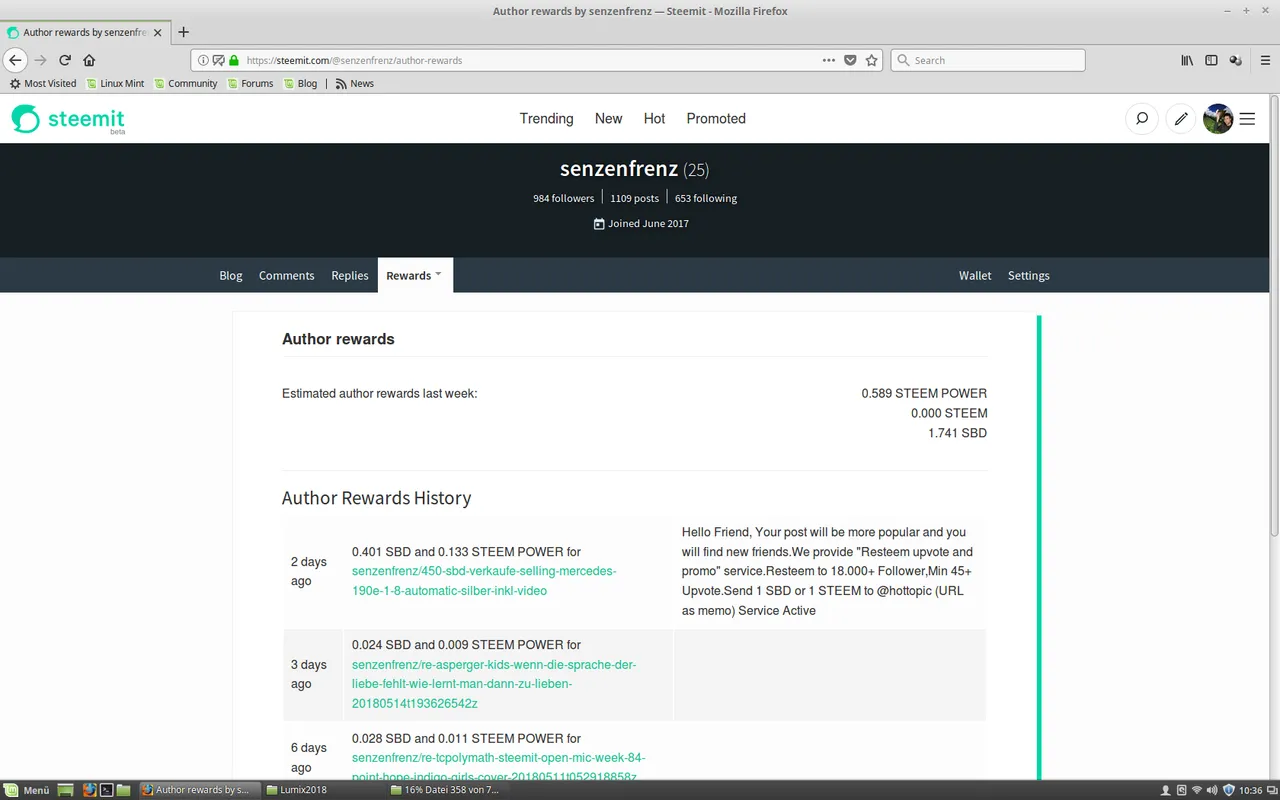Bookmark this page with star icon
Viewport: 1280px width, 800px height.
pos(872,60)
